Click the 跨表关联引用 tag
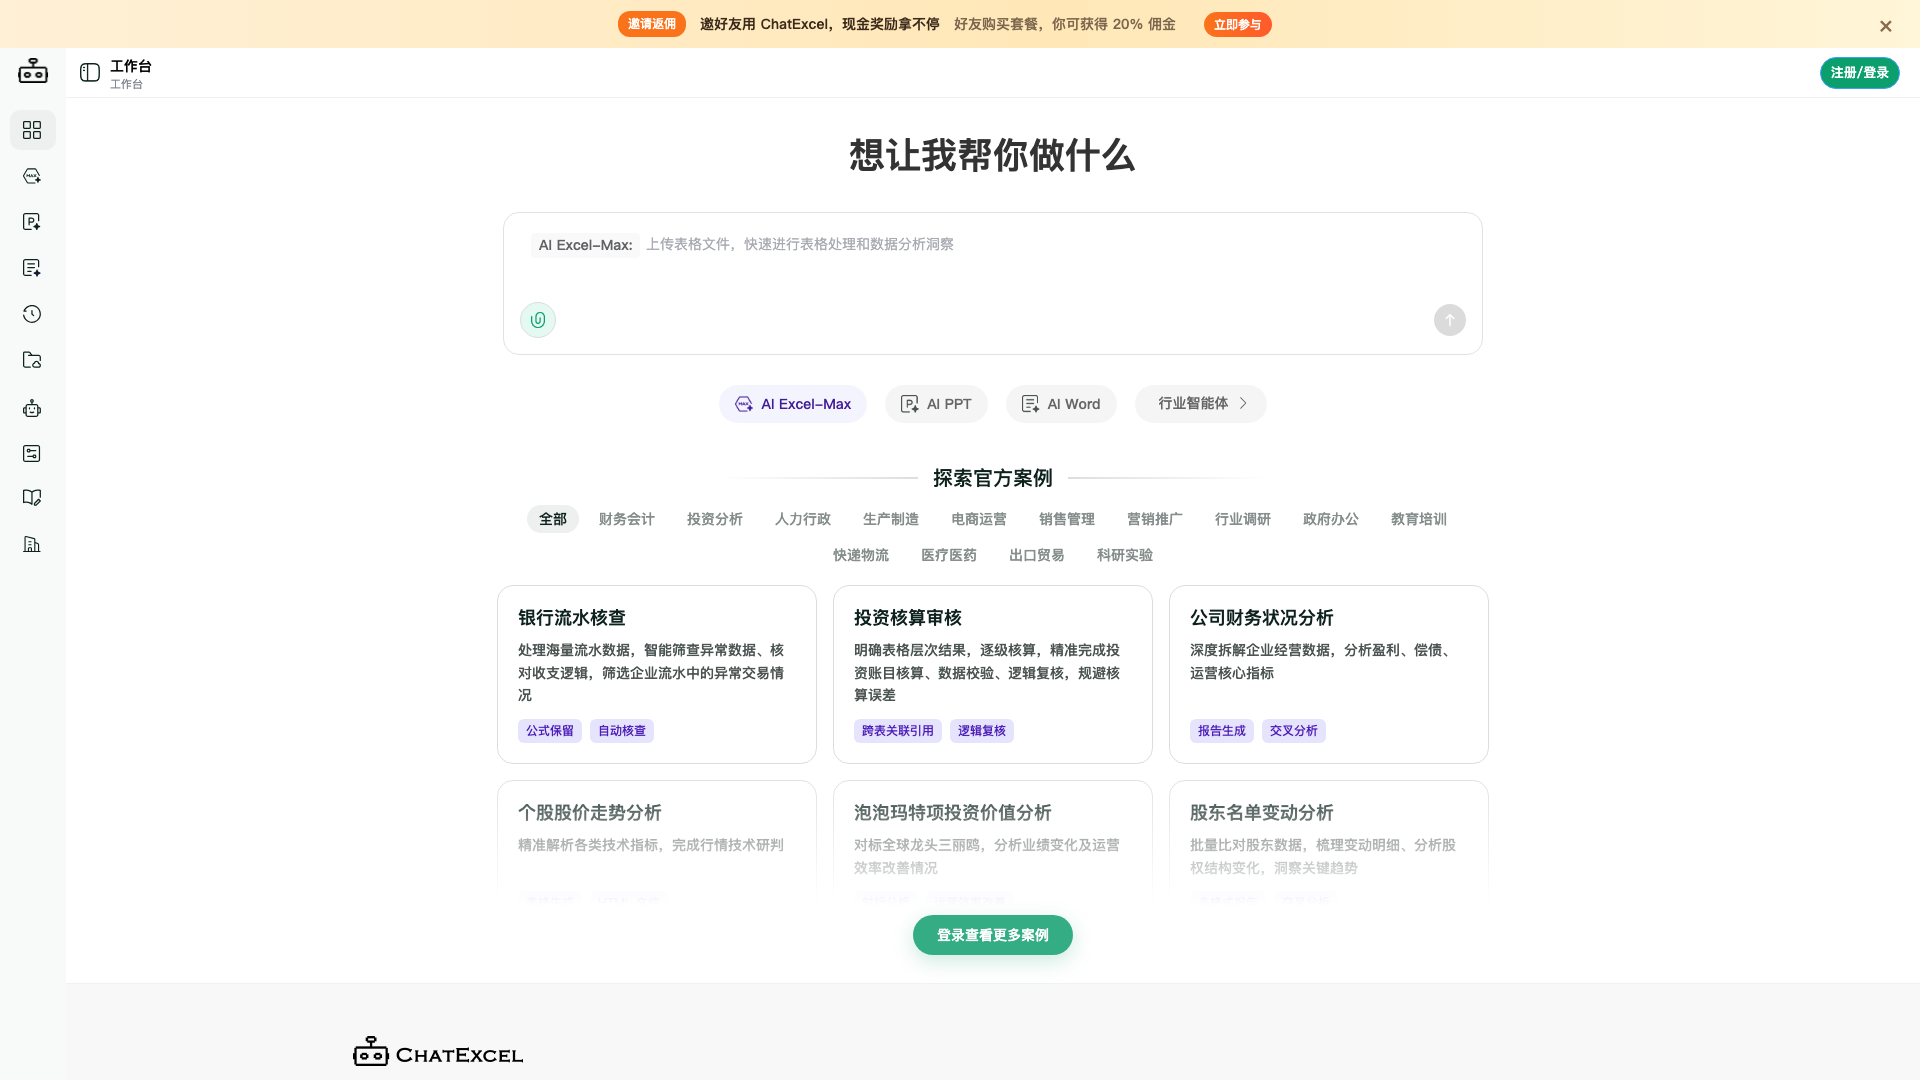Screen dimensions: 1920x1080 click(898, 731)
